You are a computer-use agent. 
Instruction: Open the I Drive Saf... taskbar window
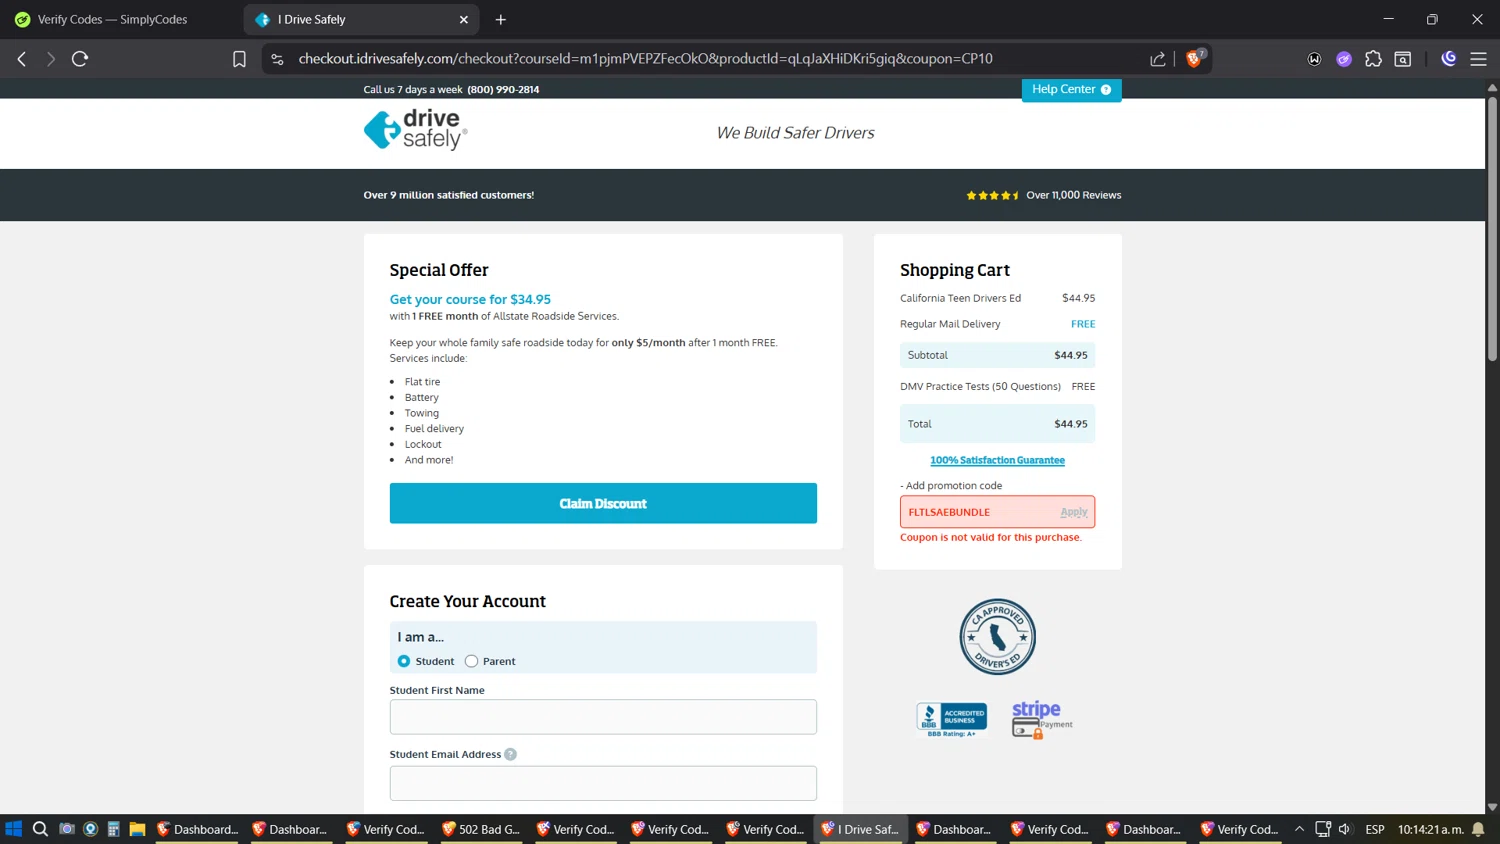pyautogui.click(x=861, y=829)
